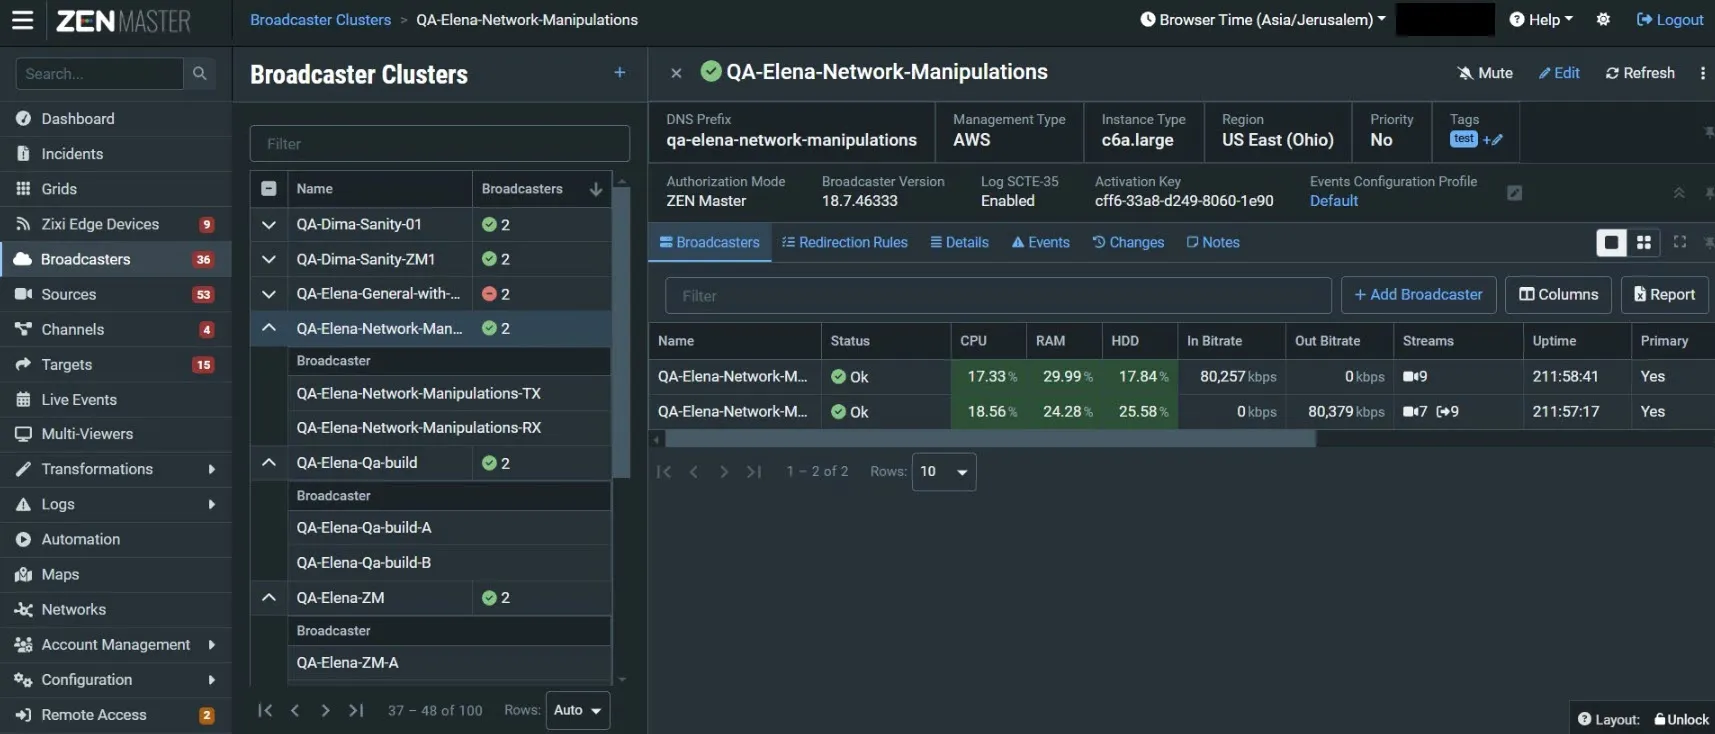Viewport: 1715px width, 734px height.
Task: Switch to the Redirection Rules tab
Action: coord(845,242)
